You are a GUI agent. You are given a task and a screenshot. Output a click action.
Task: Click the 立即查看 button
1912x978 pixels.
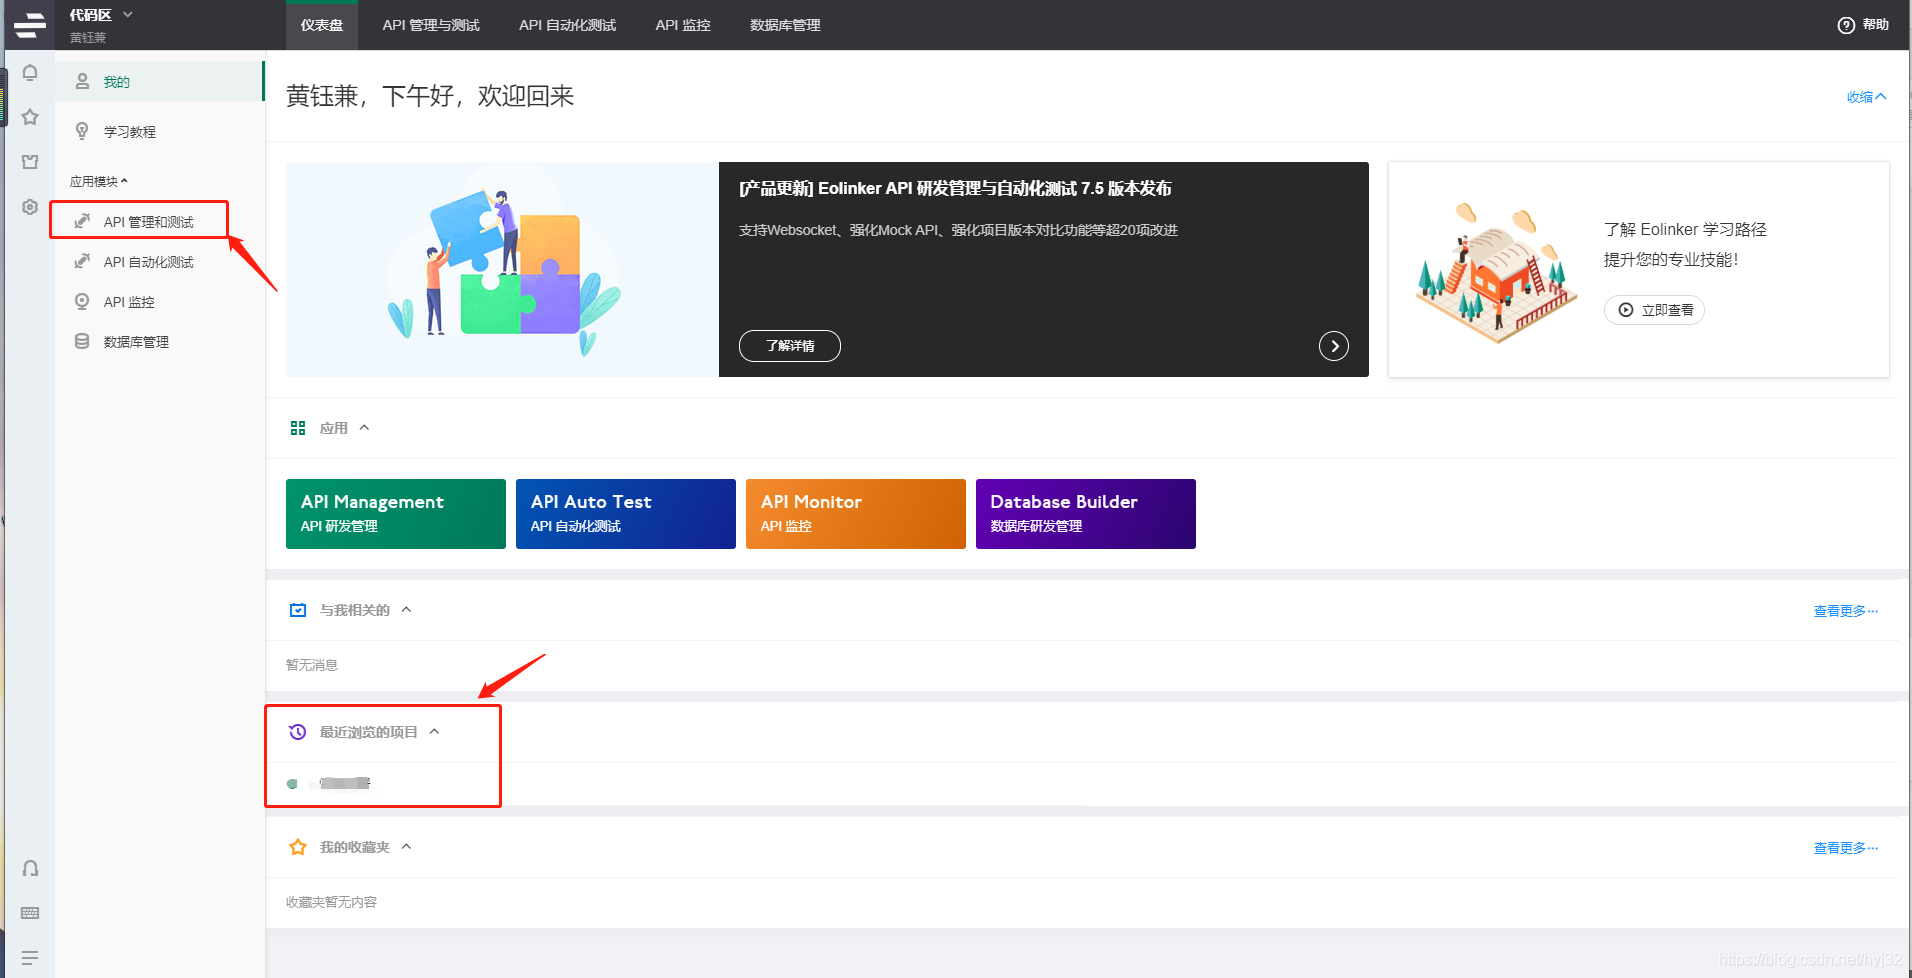tap(1654, 310)
